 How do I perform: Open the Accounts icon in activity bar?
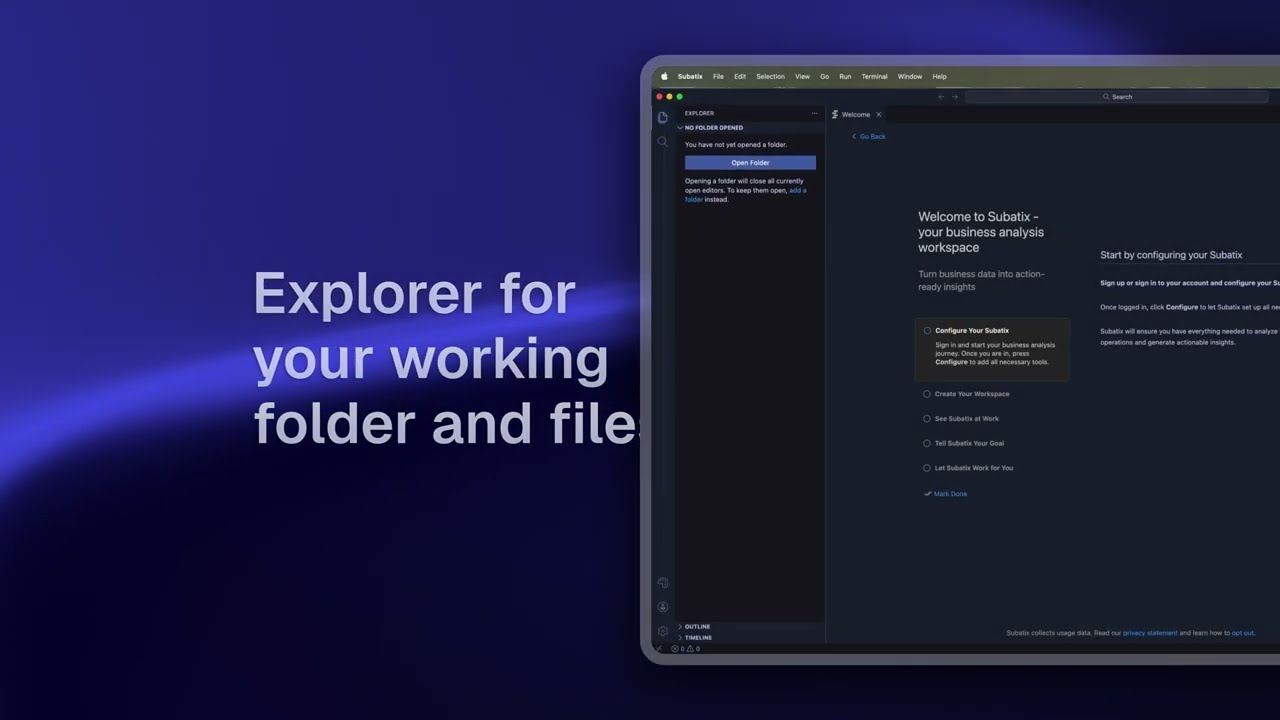pyautogui.click(x=662, y=607)
